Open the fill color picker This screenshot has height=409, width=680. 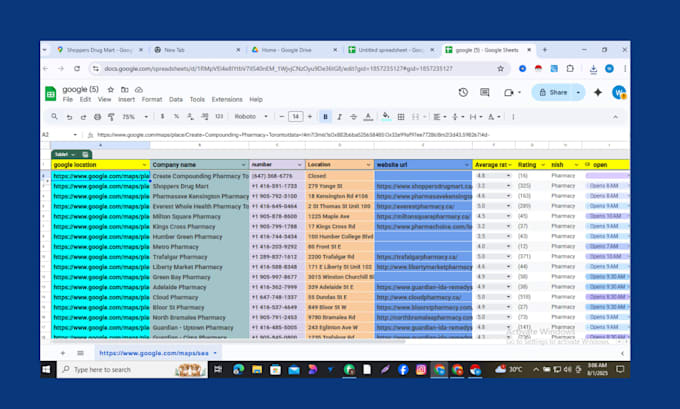pos(386,116)
